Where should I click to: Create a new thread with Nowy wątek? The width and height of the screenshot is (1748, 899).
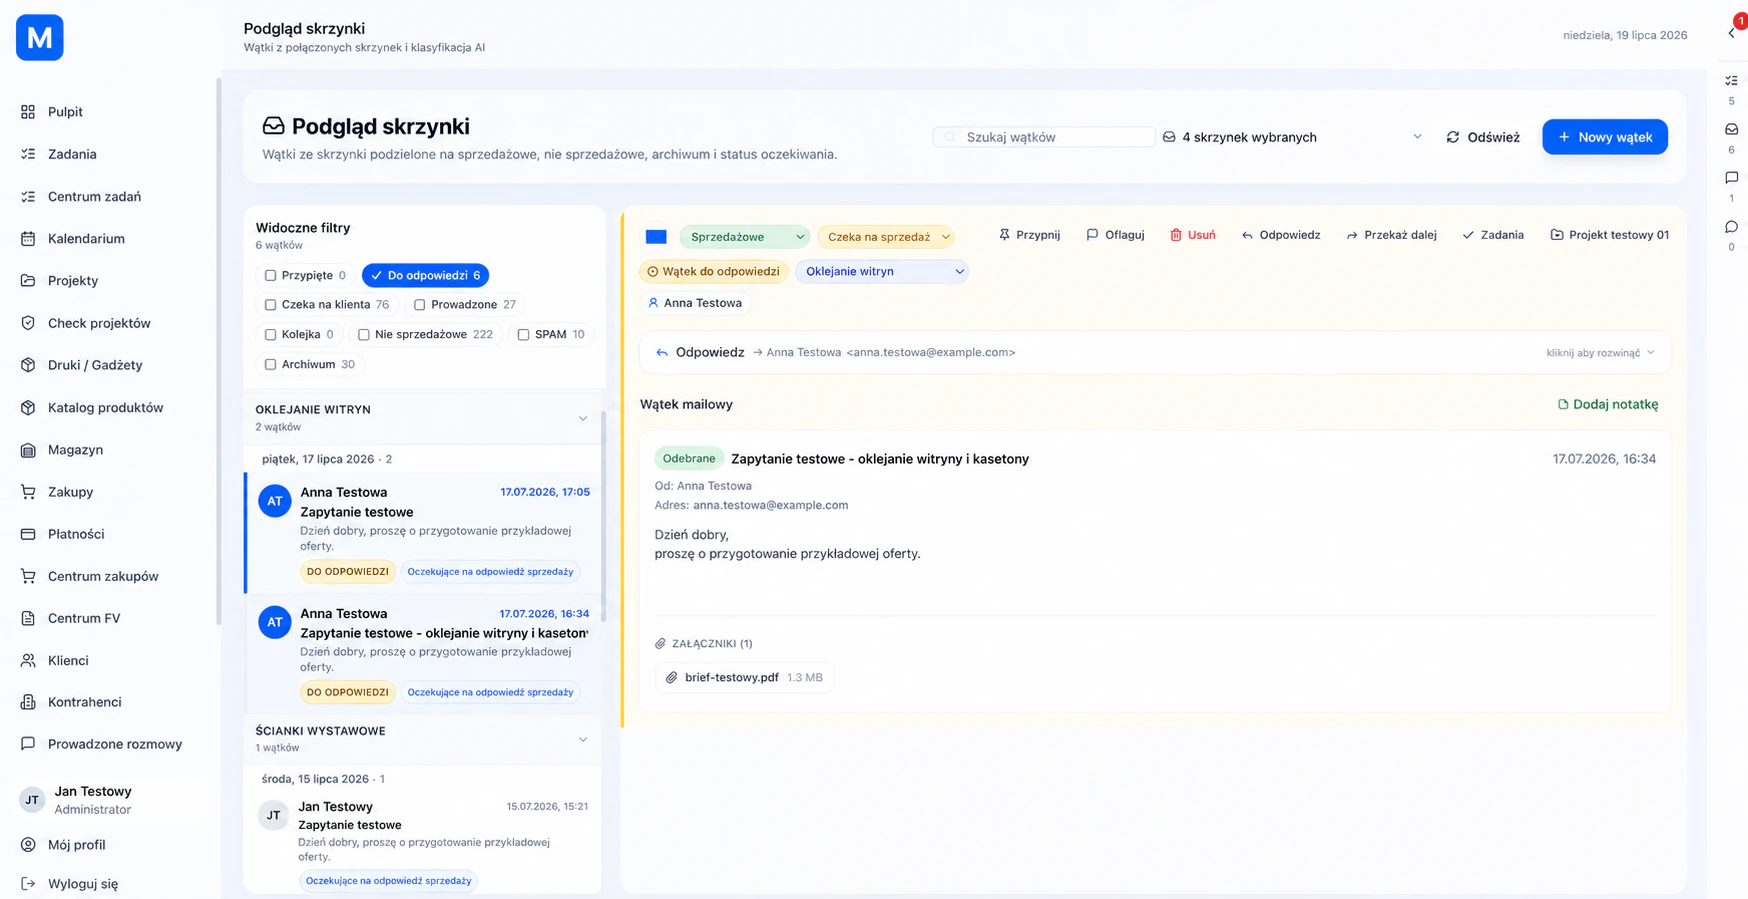click(x=1605, y=137)
